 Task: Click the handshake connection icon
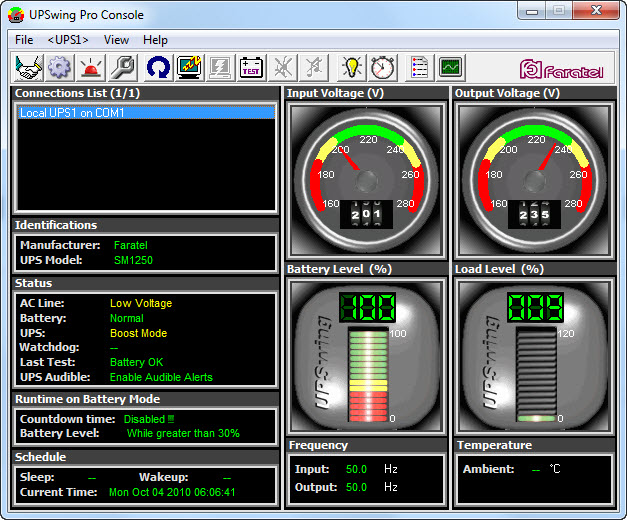tap(29, 67)
